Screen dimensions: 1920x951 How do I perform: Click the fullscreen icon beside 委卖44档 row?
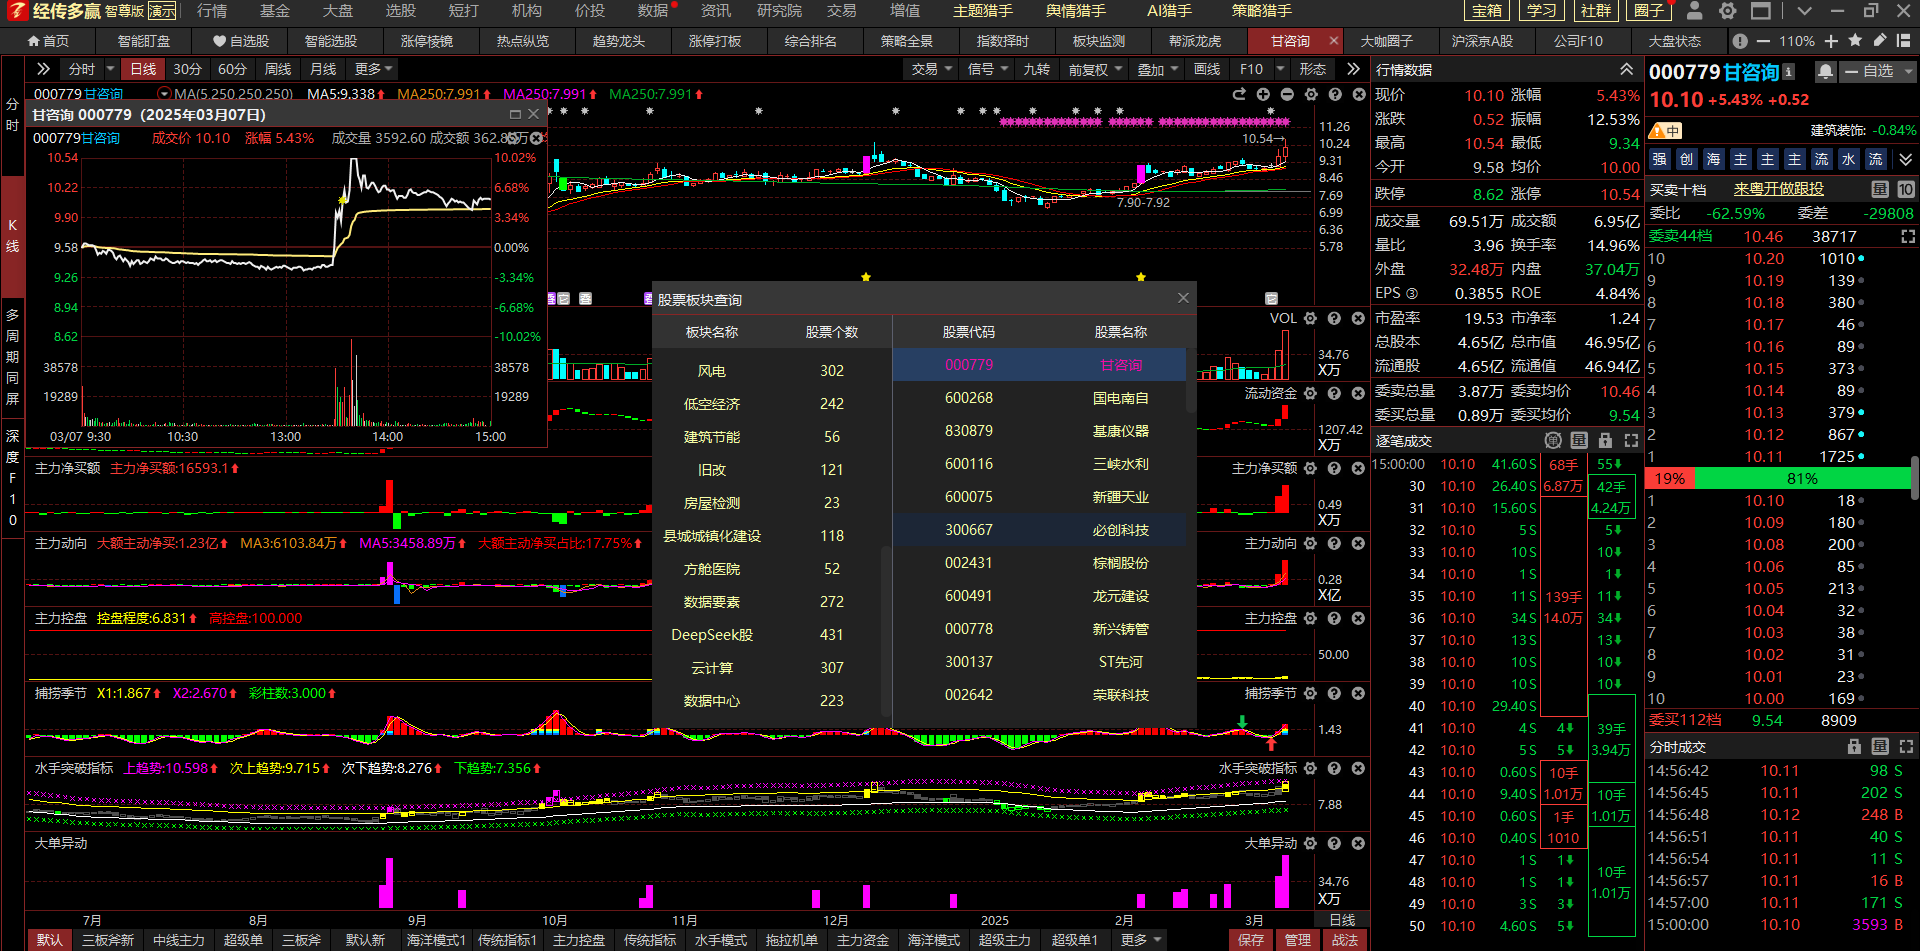point(1908,236)
